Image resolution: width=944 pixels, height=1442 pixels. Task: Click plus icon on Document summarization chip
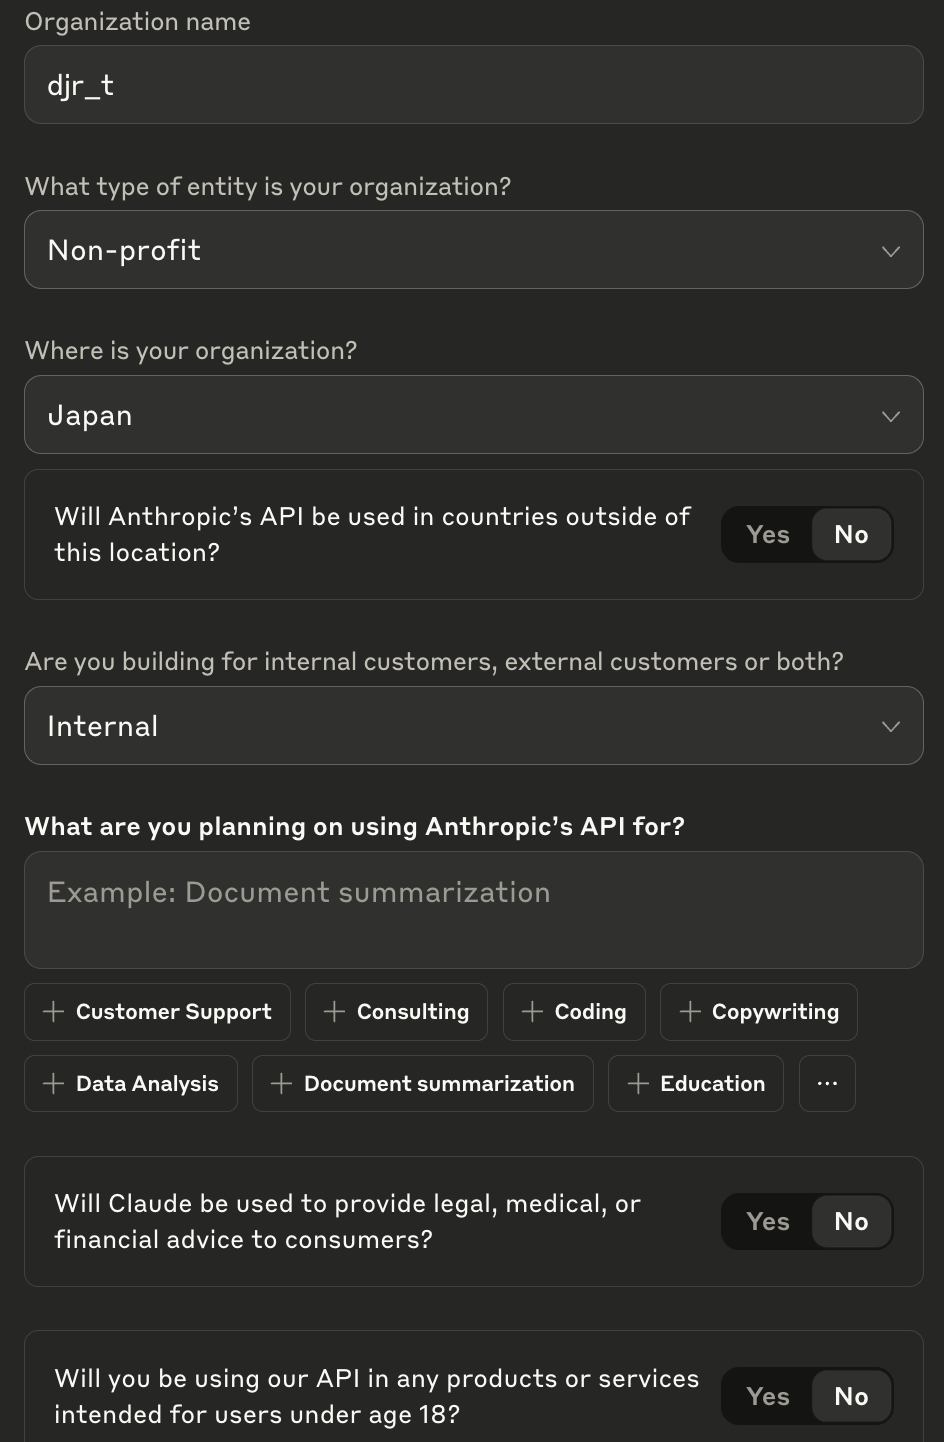pos(281,1084)
